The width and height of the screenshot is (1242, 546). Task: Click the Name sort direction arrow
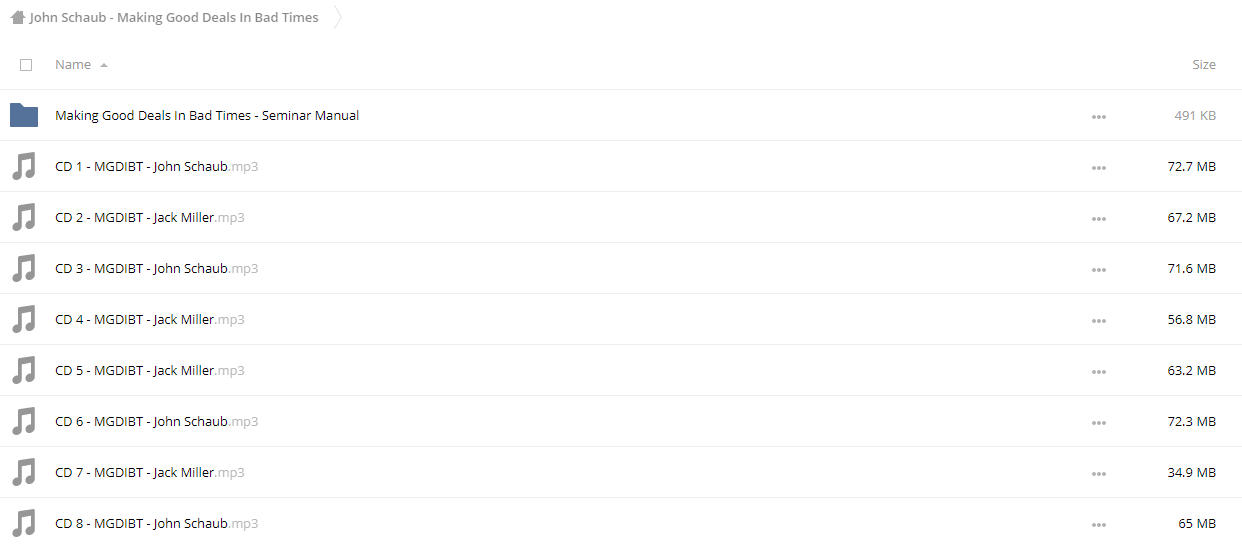pos(104,65)
